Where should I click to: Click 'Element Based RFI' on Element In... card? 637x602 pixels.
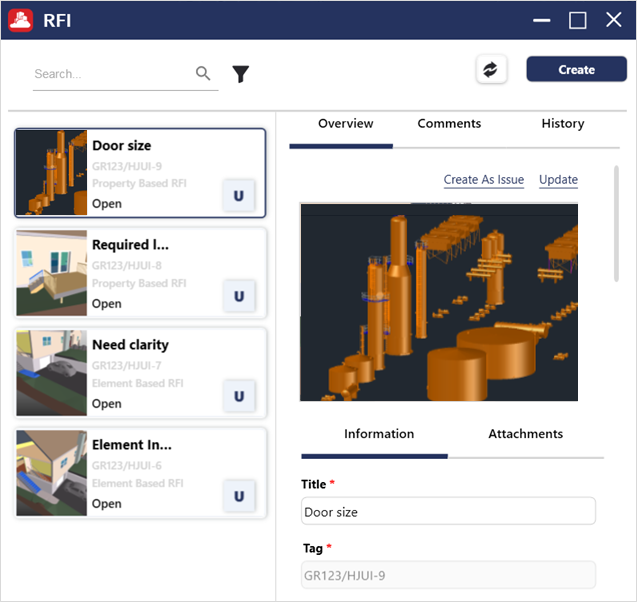tap(138, 483)
